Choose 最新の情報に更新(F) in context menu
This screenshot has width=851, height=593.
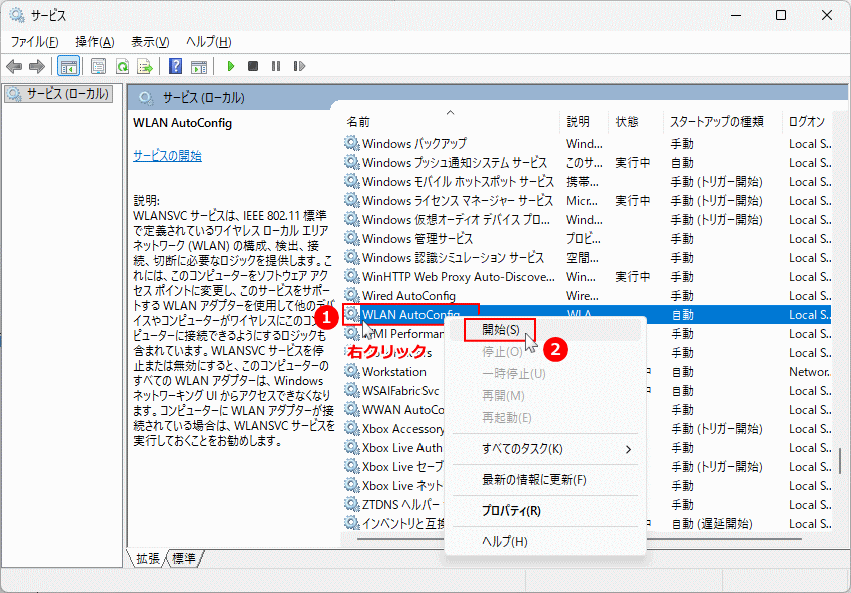[545, 480]
